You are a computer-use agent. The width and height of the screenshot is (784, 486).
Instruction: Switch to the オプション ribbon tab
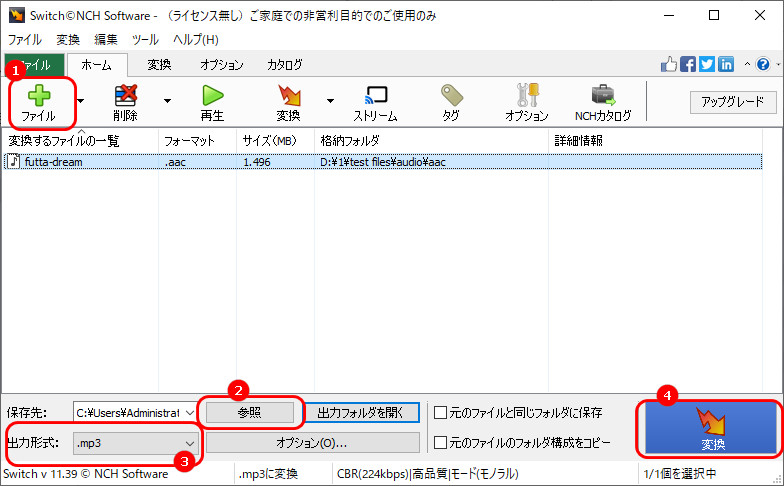pyautogui.click(x=222, y=64)
